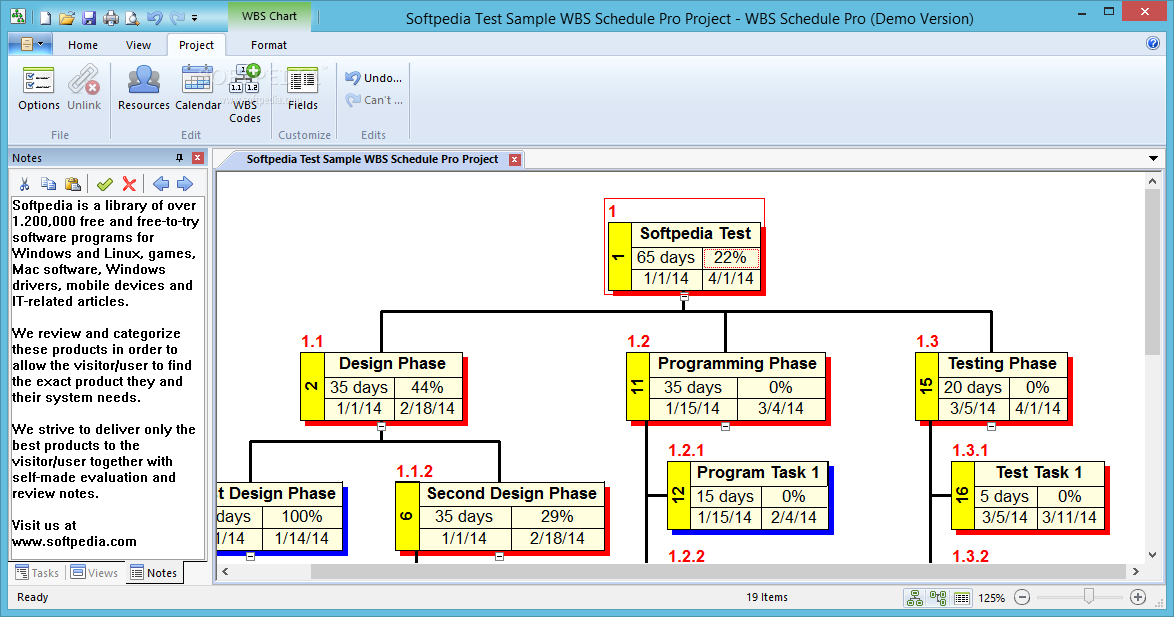The width and height of the screenshot is (1174, 617).
Task: Close the Notes panel
Action: click(x=198, y=158)
